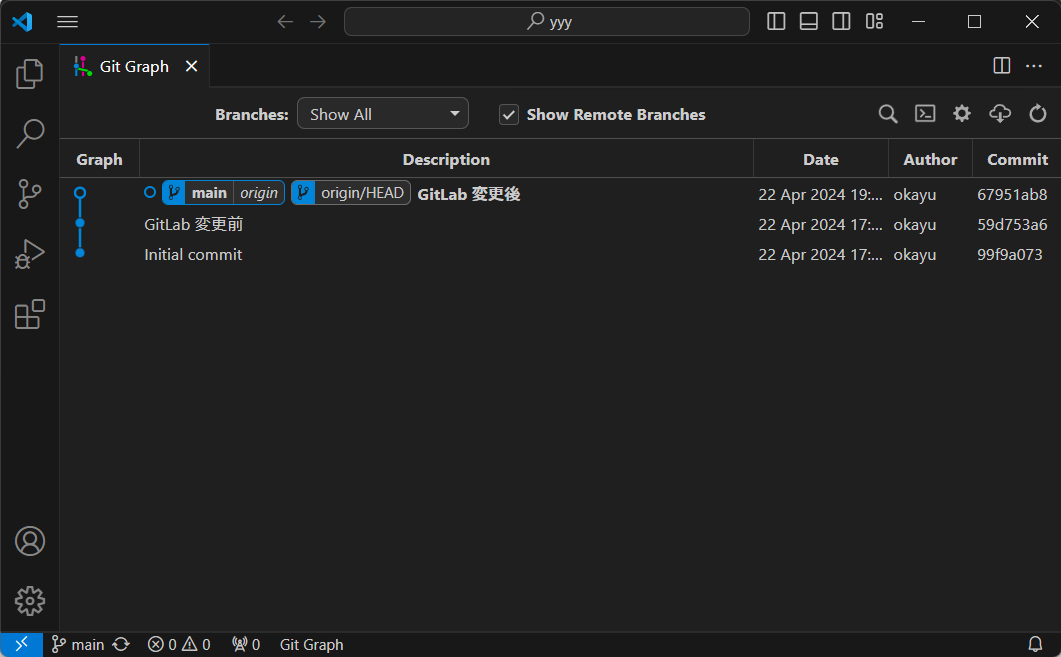Open the hamburger menu
Screen dimensions: 1061x657
coord(67,21)
